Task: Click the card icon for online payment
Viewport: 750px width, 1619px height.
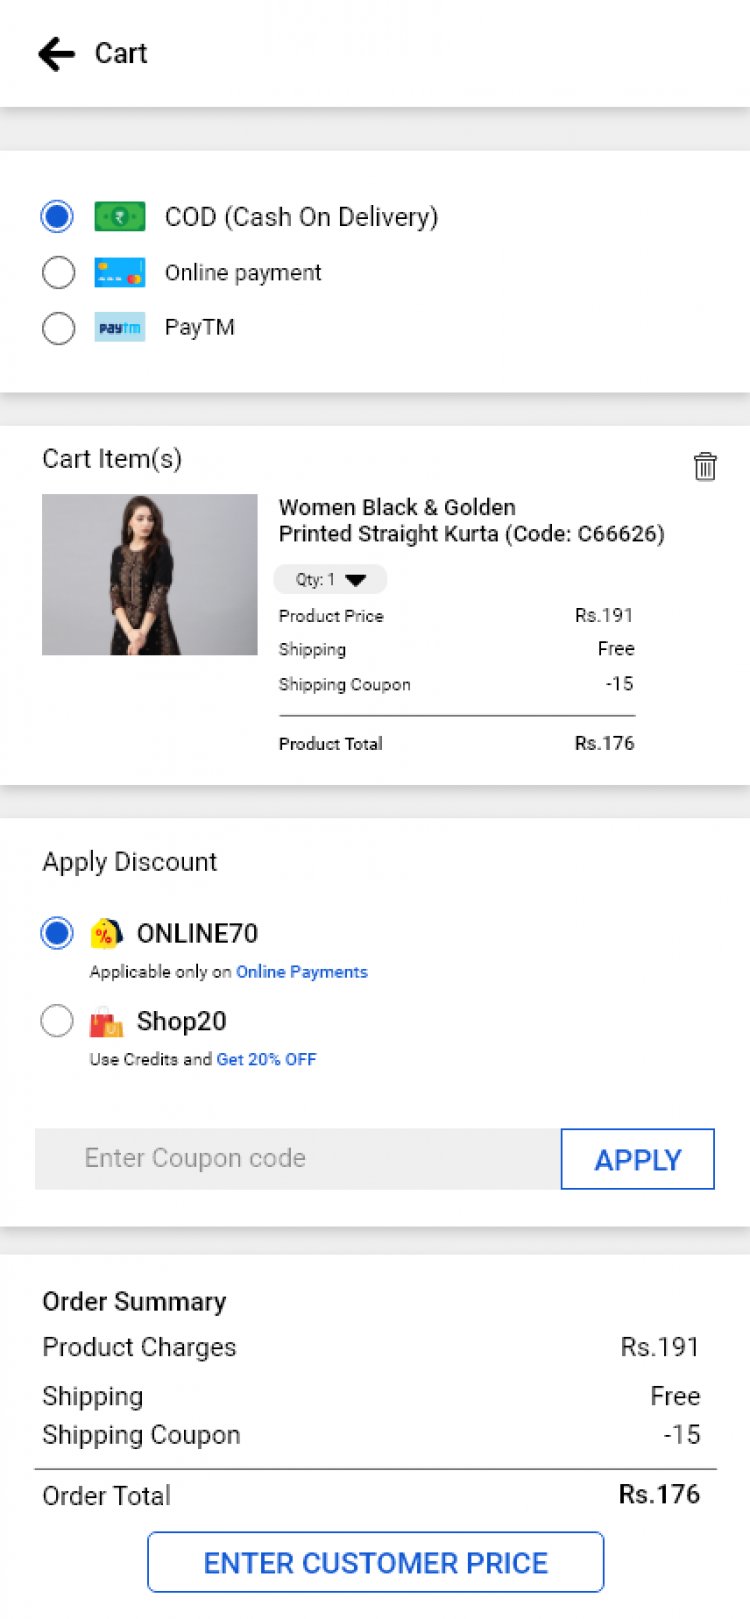Action: [x=120, y=272]
